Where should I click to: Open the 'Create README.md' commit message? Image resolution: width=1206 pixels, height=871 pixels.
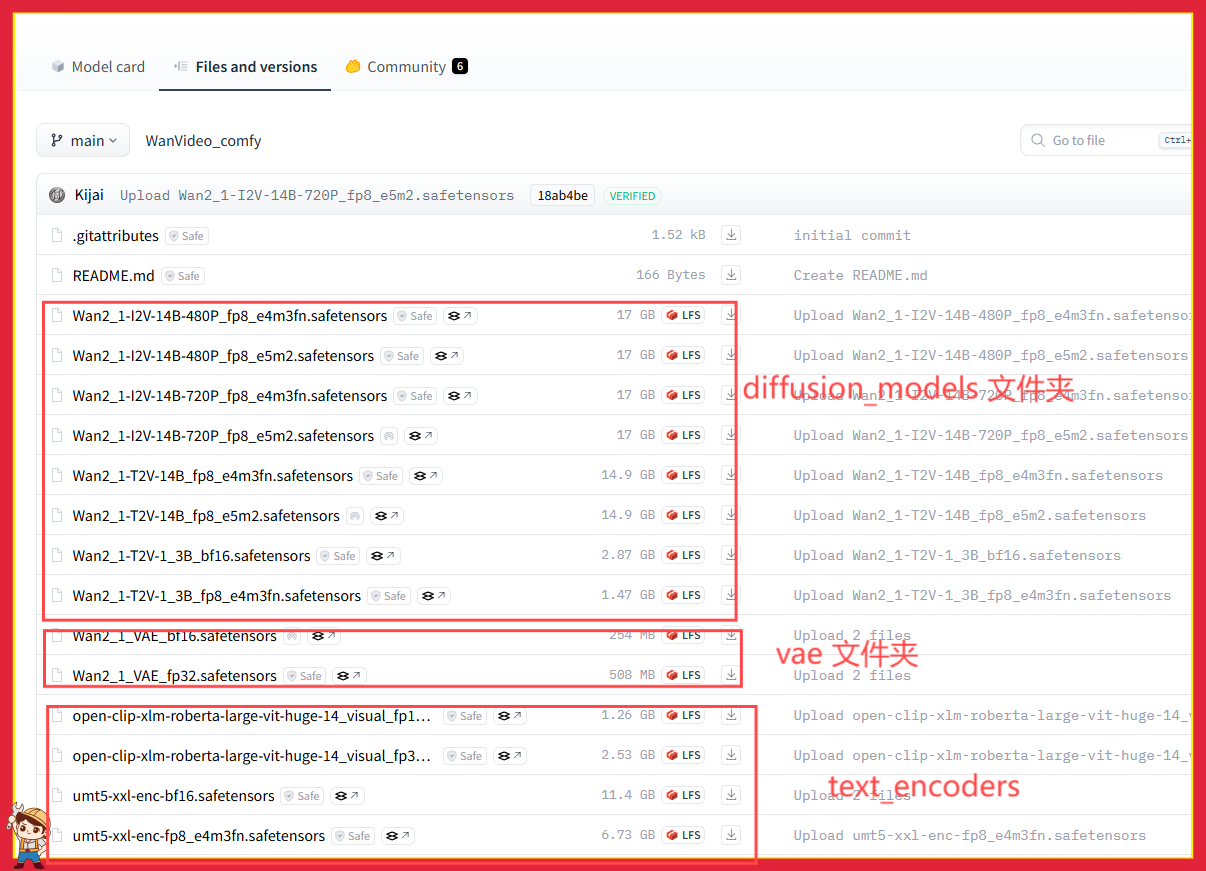[x=860, y=276]
